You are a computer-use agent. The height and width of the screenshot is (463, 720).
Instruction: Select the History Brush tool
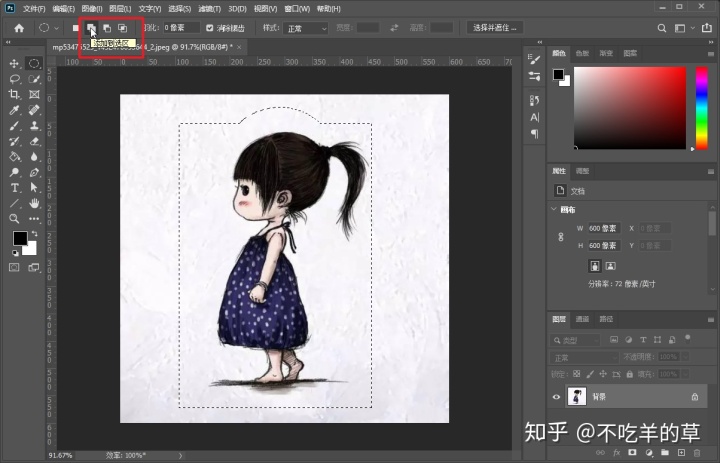(x=14, y=141)
